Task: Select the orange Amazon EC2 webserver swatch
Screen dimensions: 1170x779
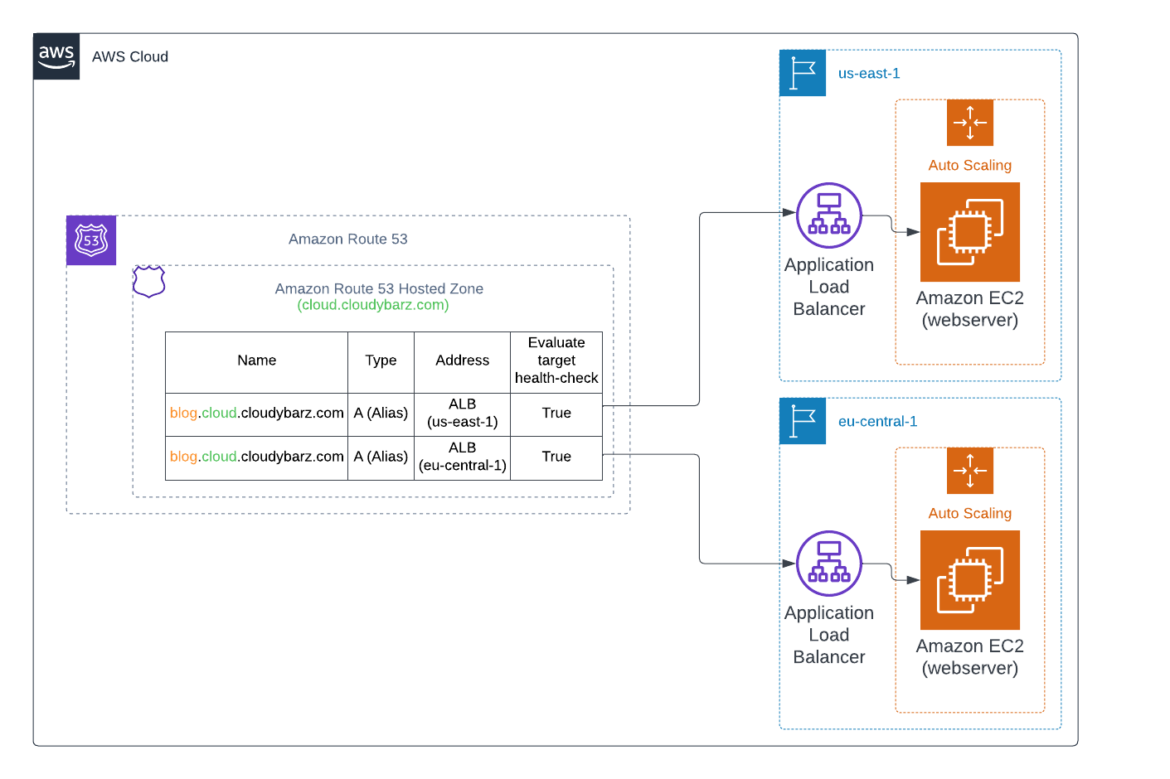Action: pyautogui.click(x=970, y=232)
